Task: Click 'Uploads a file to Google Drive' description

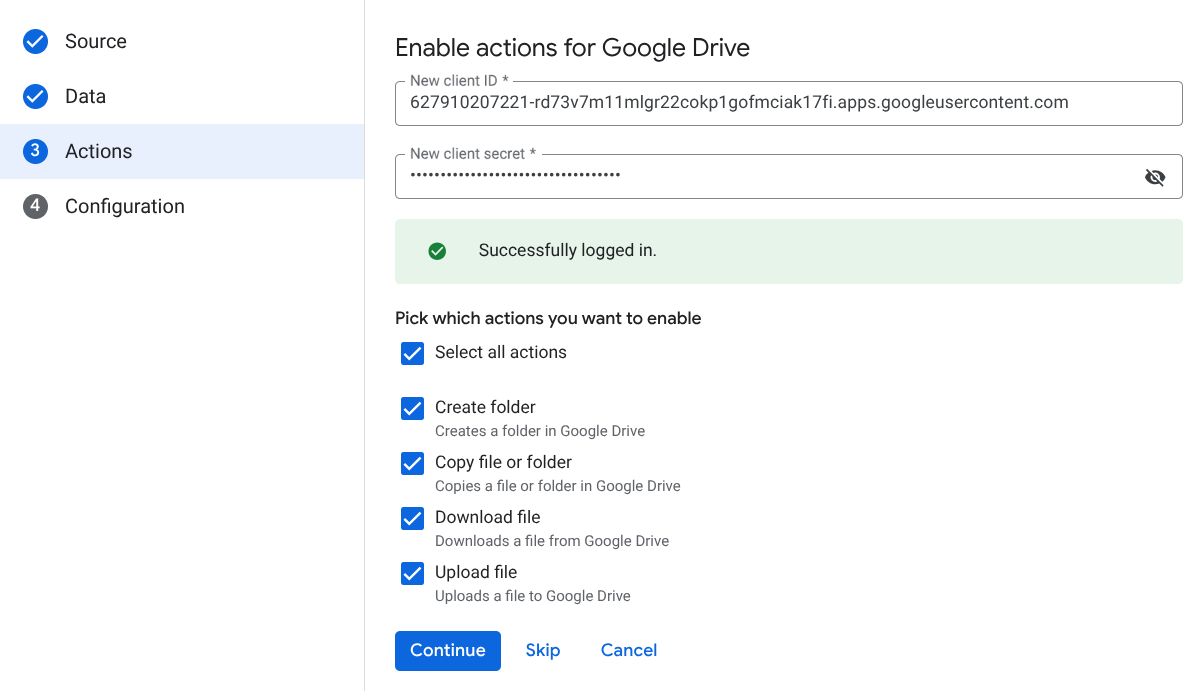Action: tap(533, 596)
